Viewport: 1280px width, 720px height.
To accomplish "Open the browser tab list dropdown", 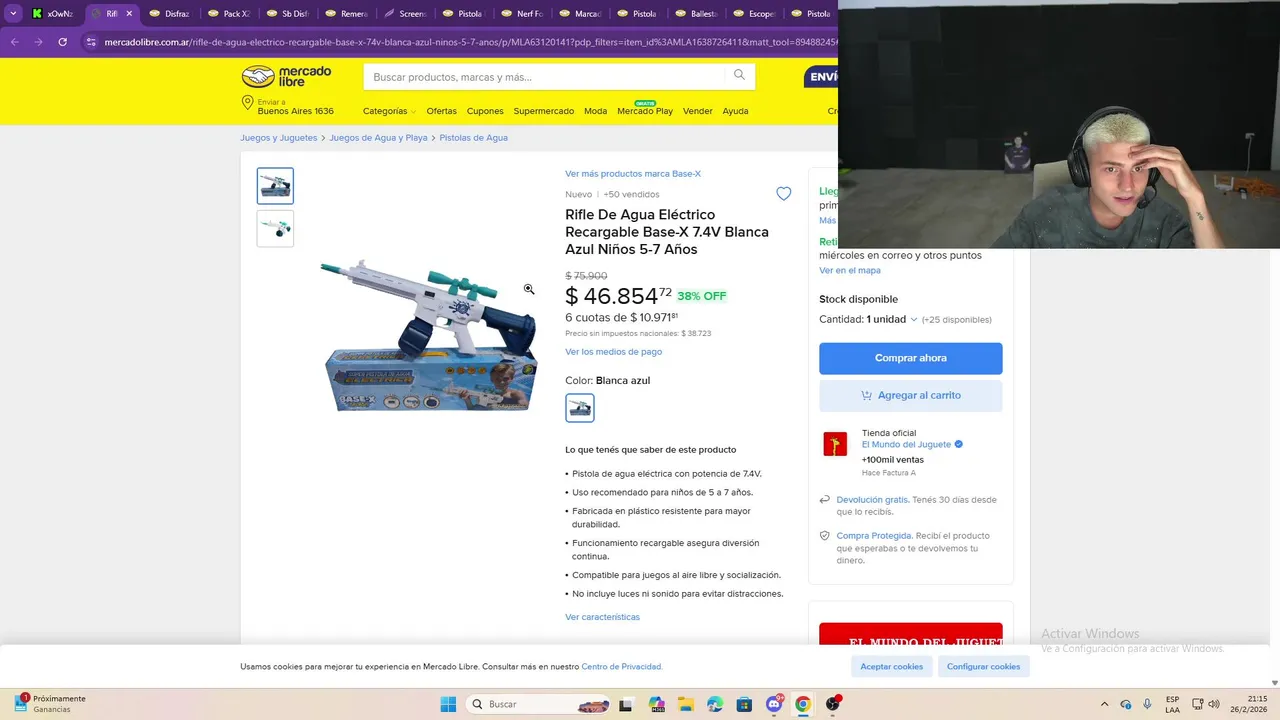I will coord(13,14).
